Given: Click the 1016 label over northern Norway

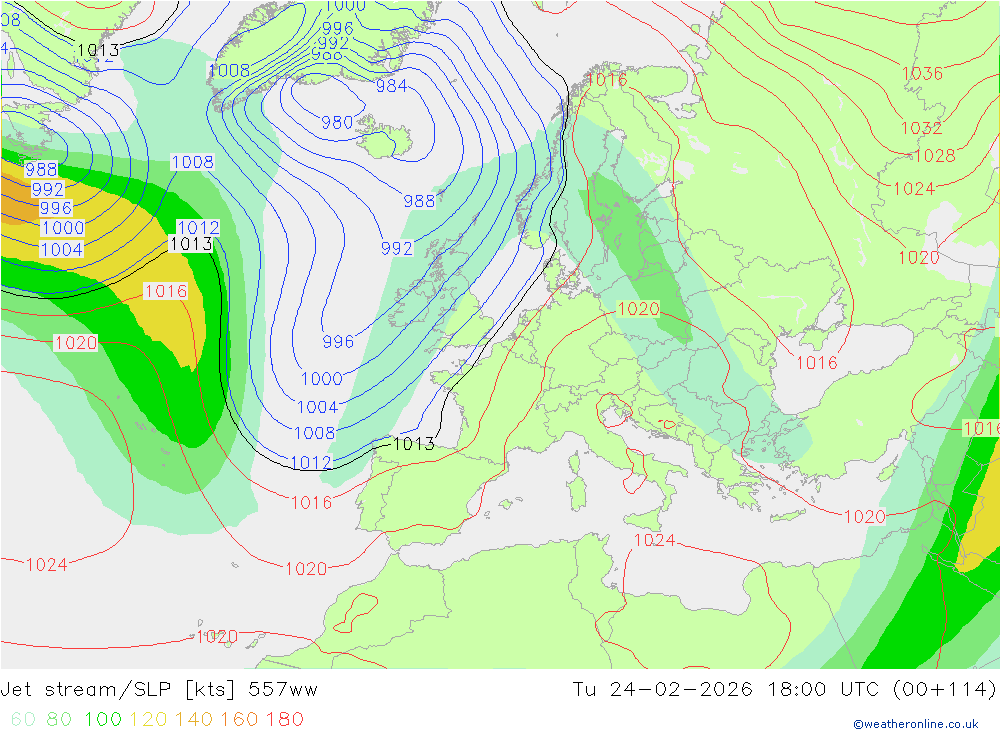Looking at the screenshot, I should point(607,80).
